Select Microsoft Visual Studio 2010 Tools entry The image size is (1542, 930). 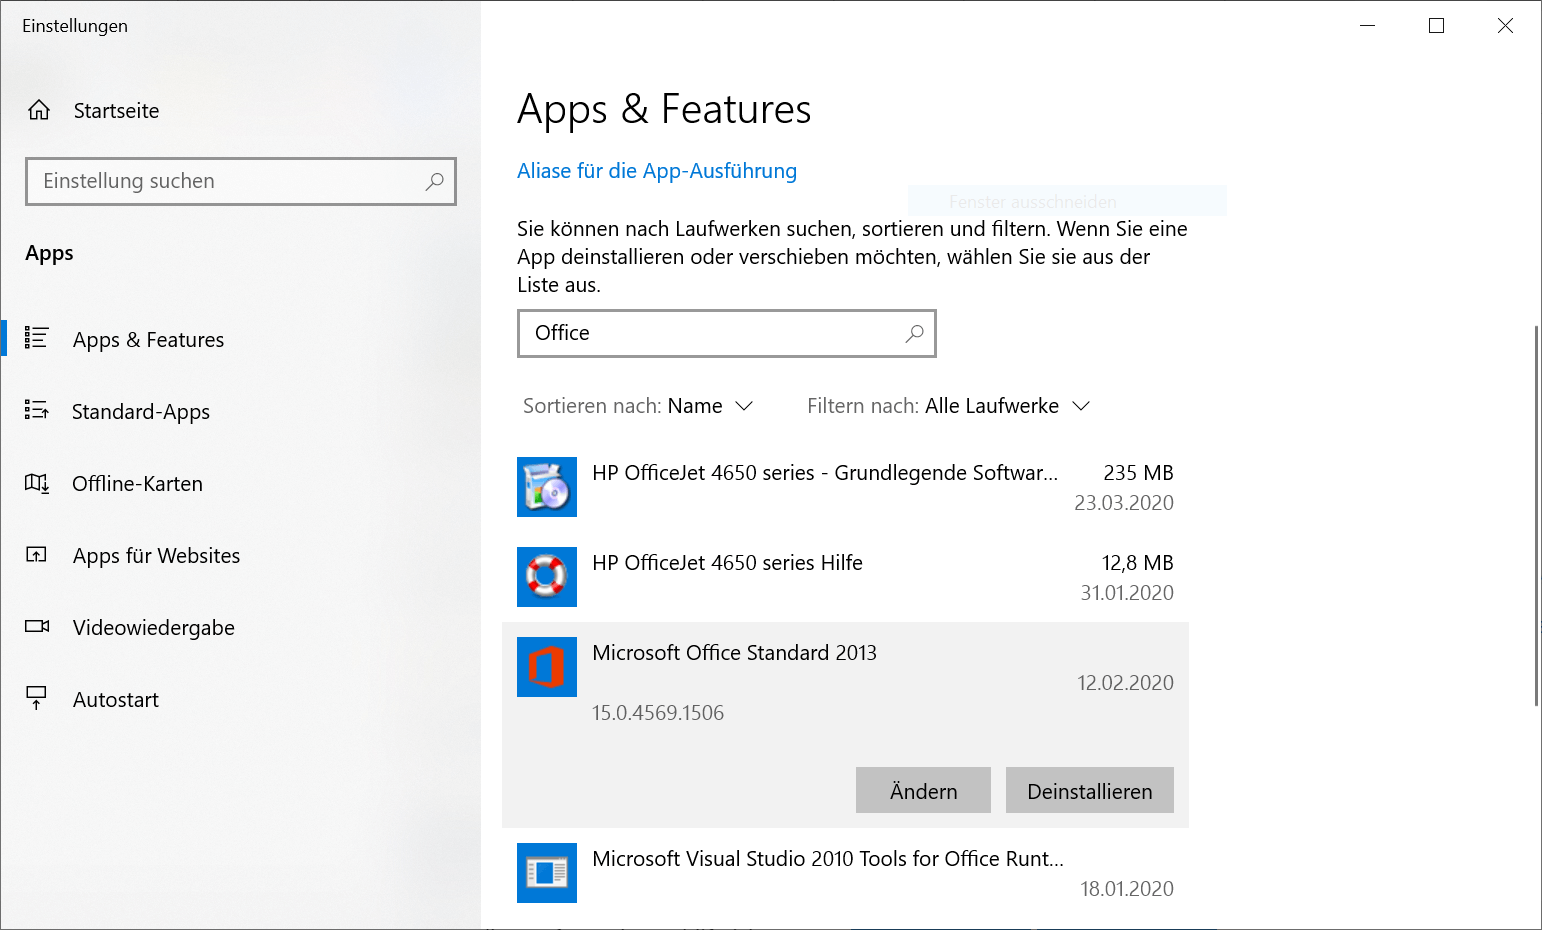point(845,873)
